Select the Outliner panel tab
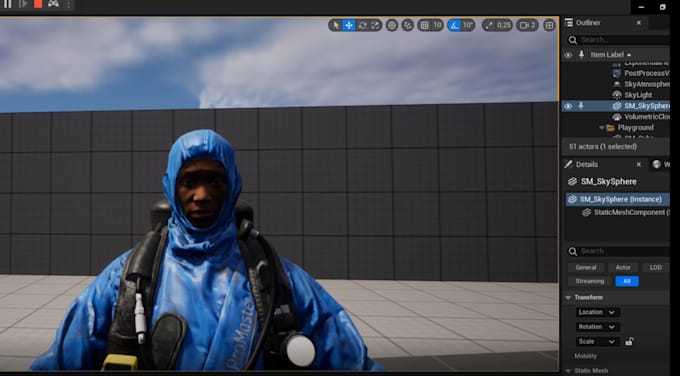680x376 pixels. point(588,23)
